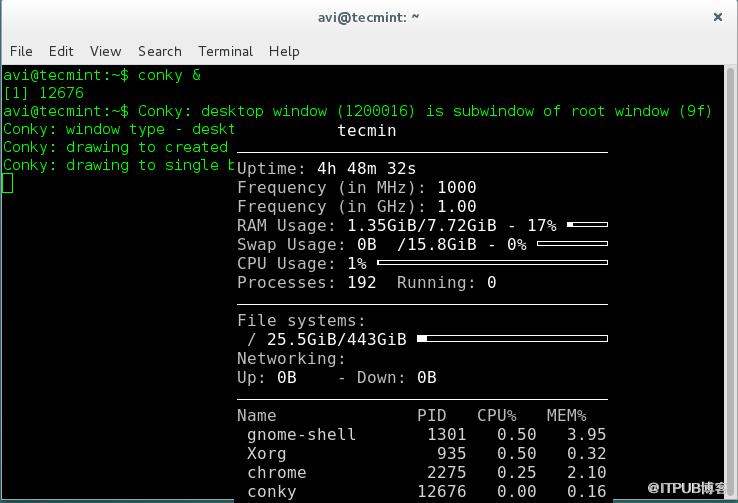Click the window title 'avi@tecmint: ~'
Viewport: 738px width, 503px height.
pyautogui.click(x=369, y=17)
